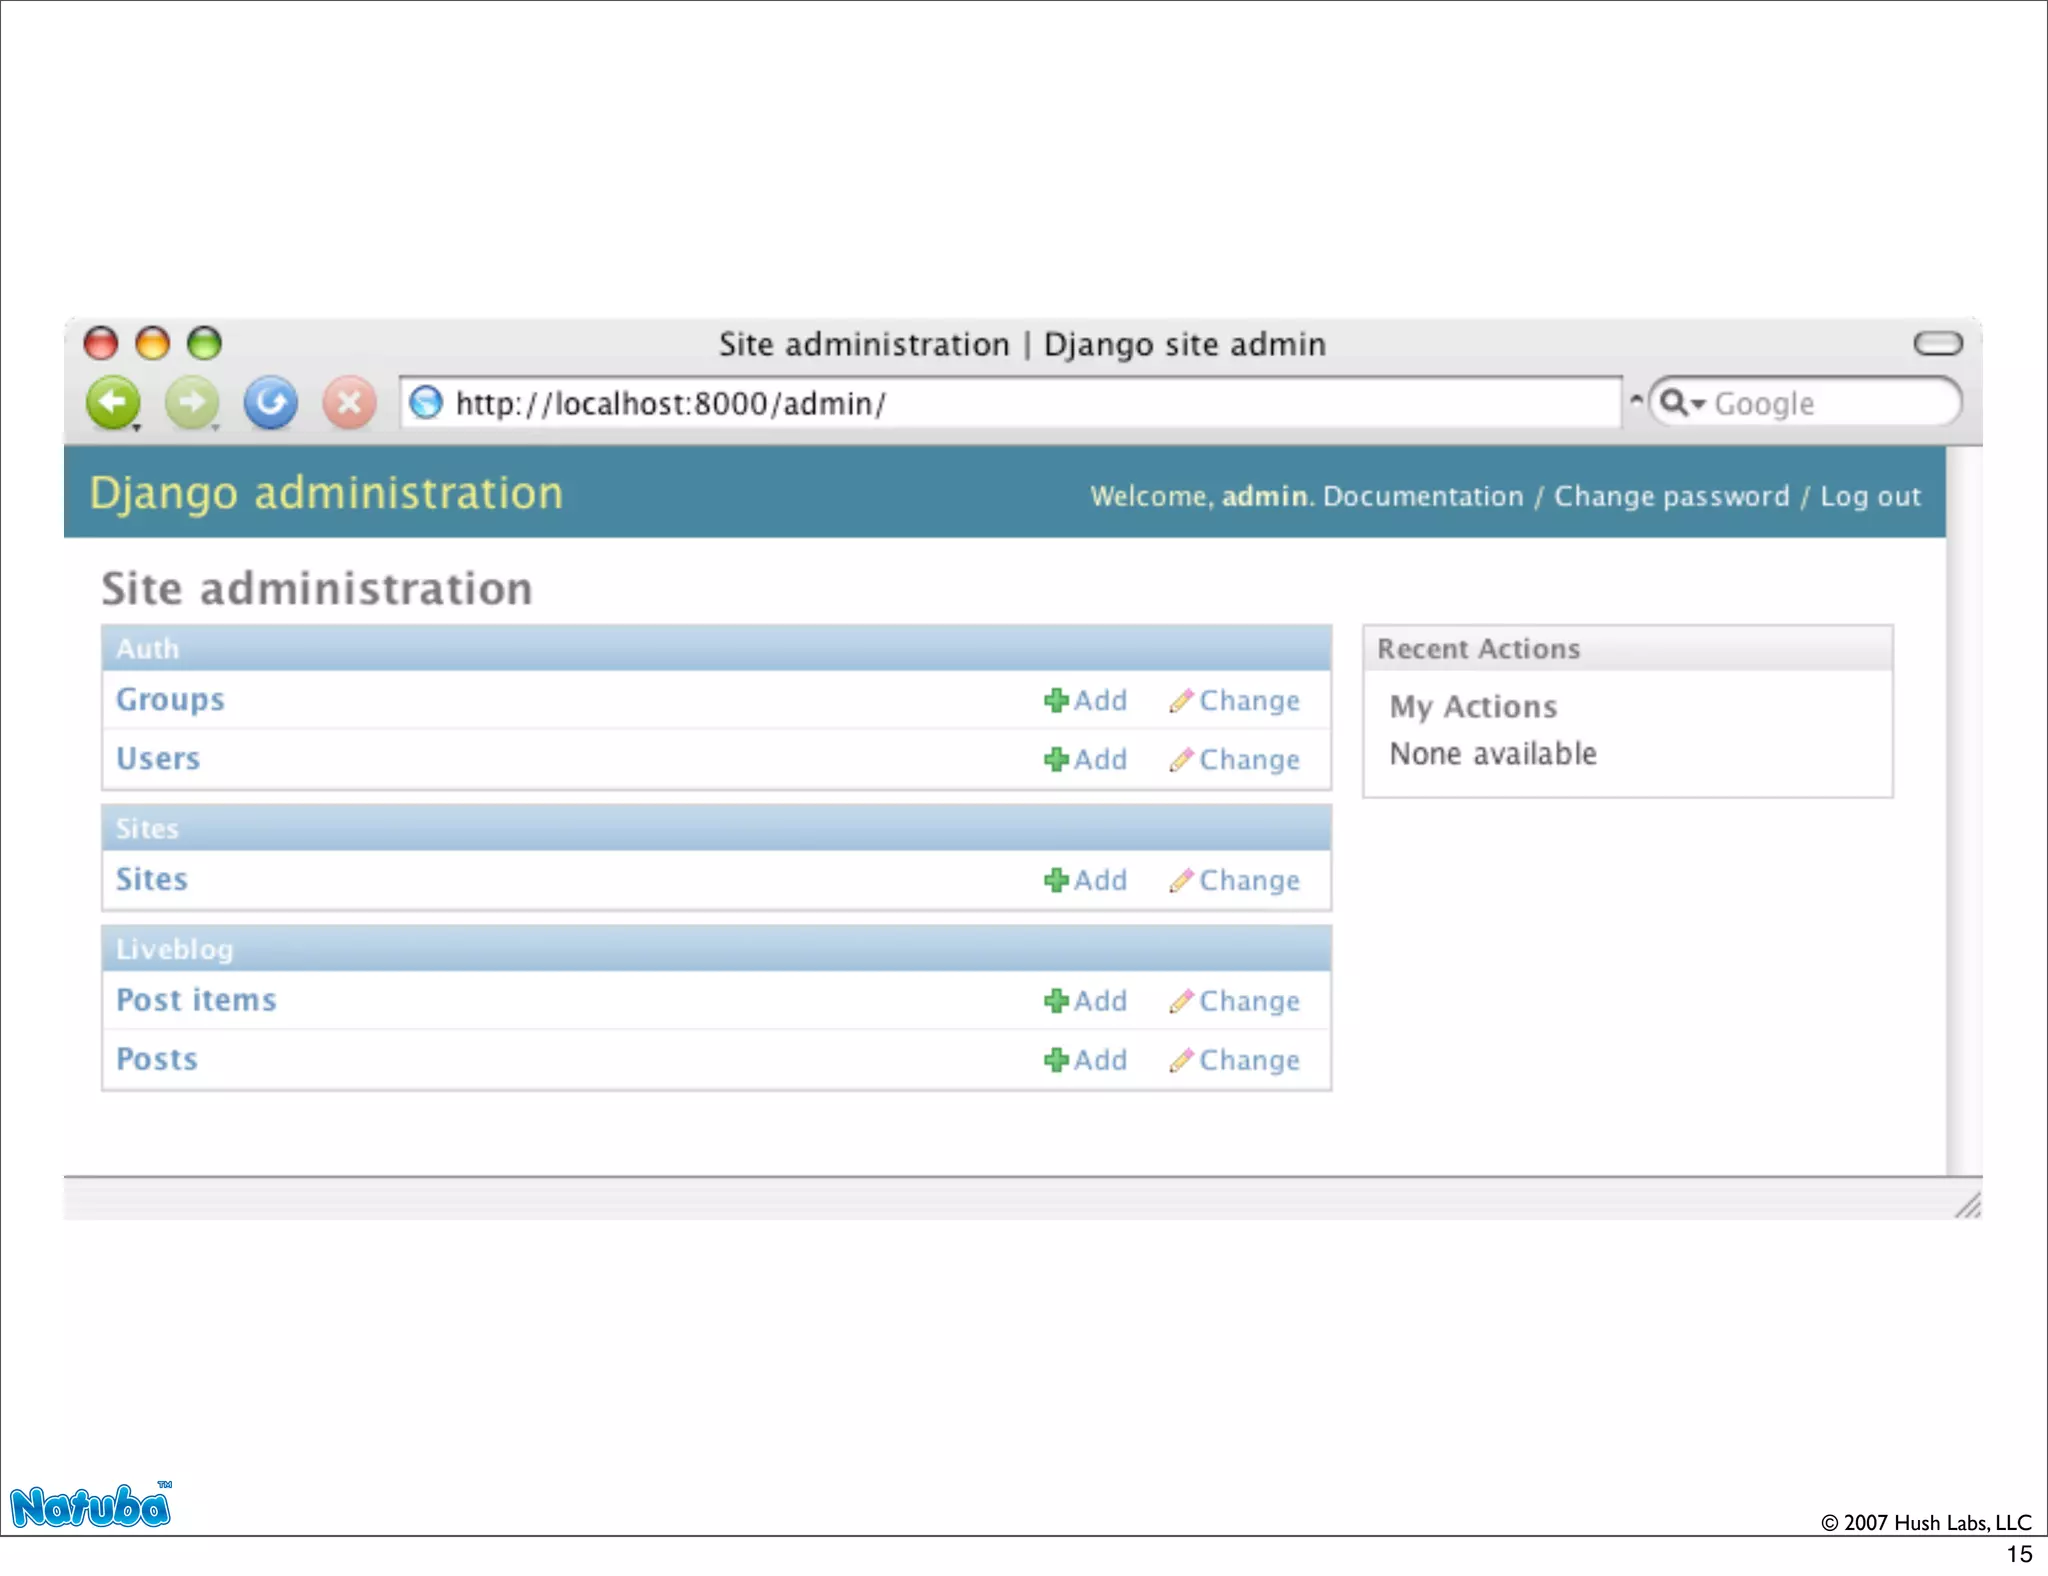The height and width of the screenshot is (1576, 2048).
Task: Click the Recent Actions panel header
Action: (1628, 648)
